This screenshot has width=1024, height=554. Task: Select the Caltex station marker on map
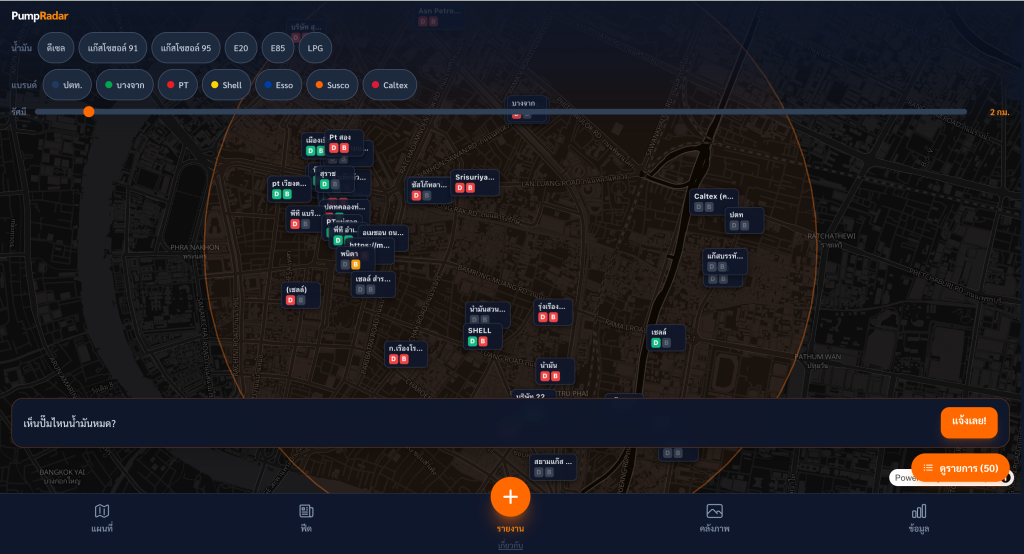pyautogui.click(x=715, y=201)
